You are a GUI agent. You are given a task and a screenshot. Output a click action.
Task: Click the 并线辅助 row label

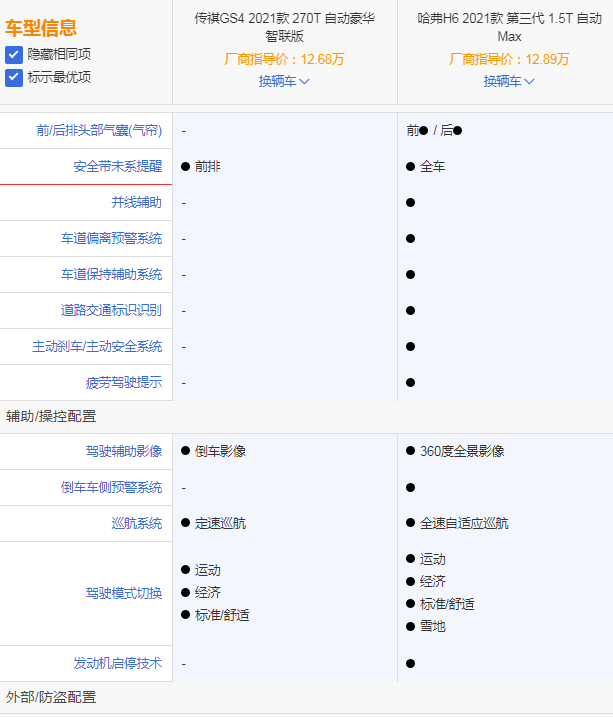pos(137,202)
